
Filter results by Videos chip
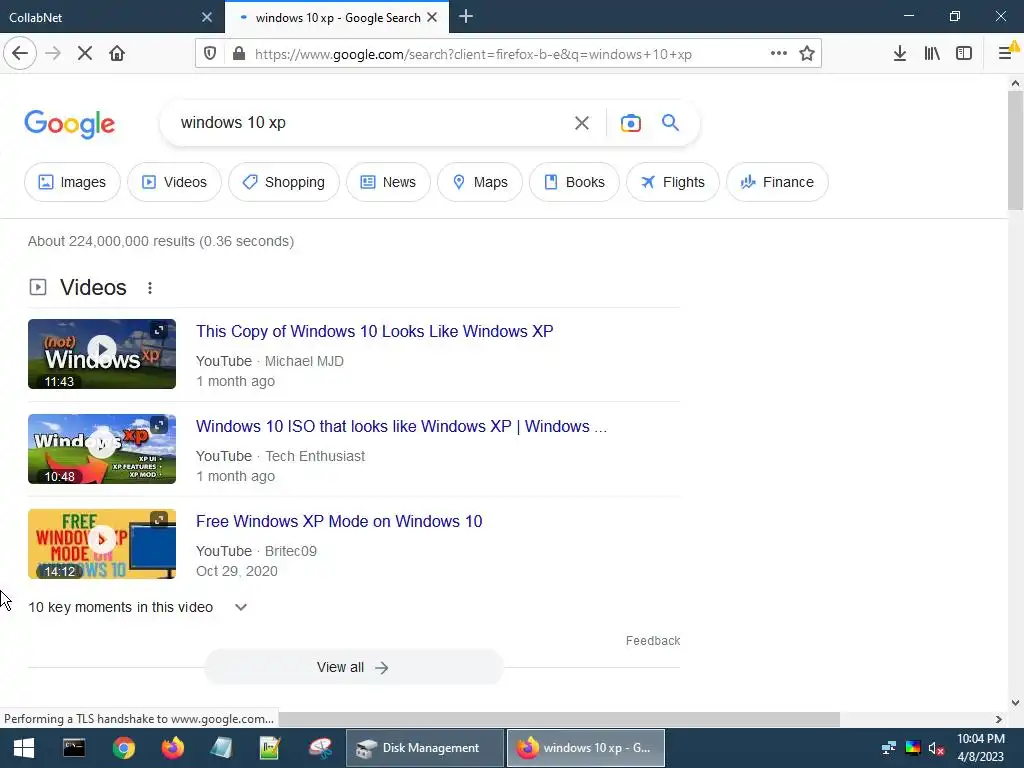coord(174,182)
